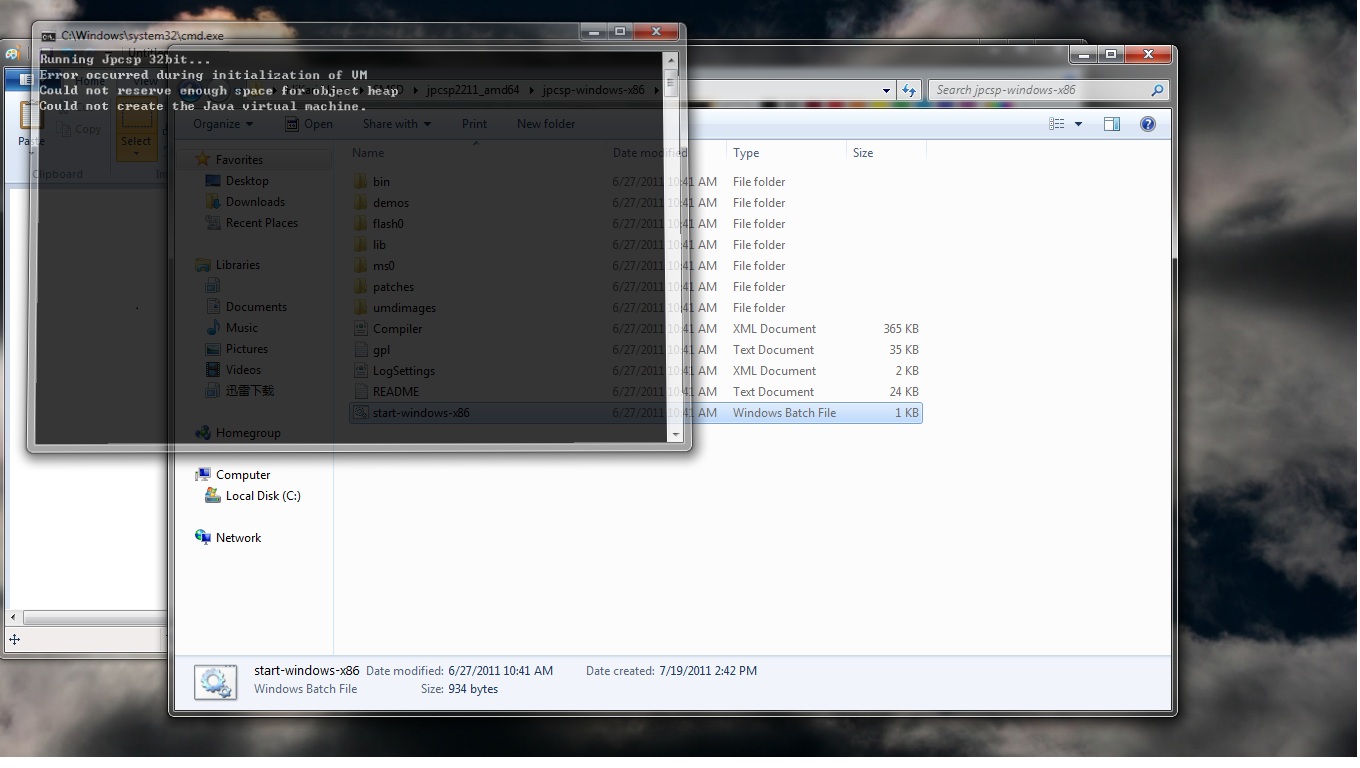Image resolution: width=1360 pixels, height=768 pixels.
Task: Click the magnifier icon in the search box
Action: pos(1157,90)
